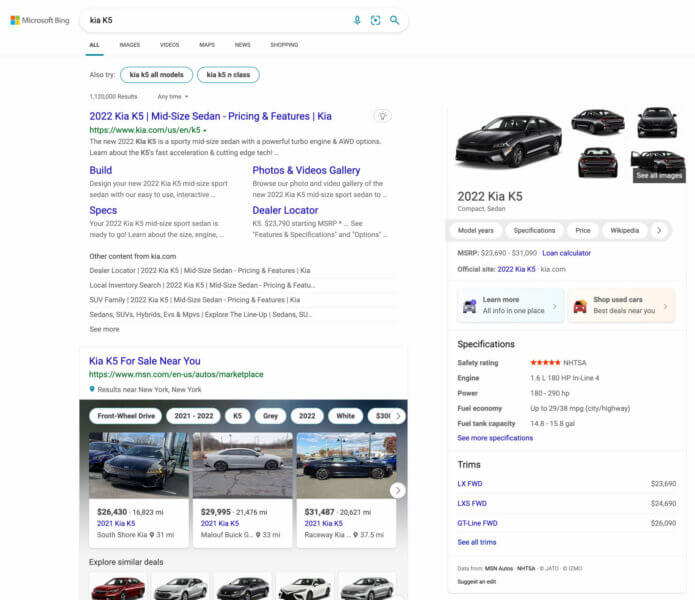The width and height of the screenshot is (695, 600).
Task: Click South Shore Kia dealer name
Action: pos(122,535)
